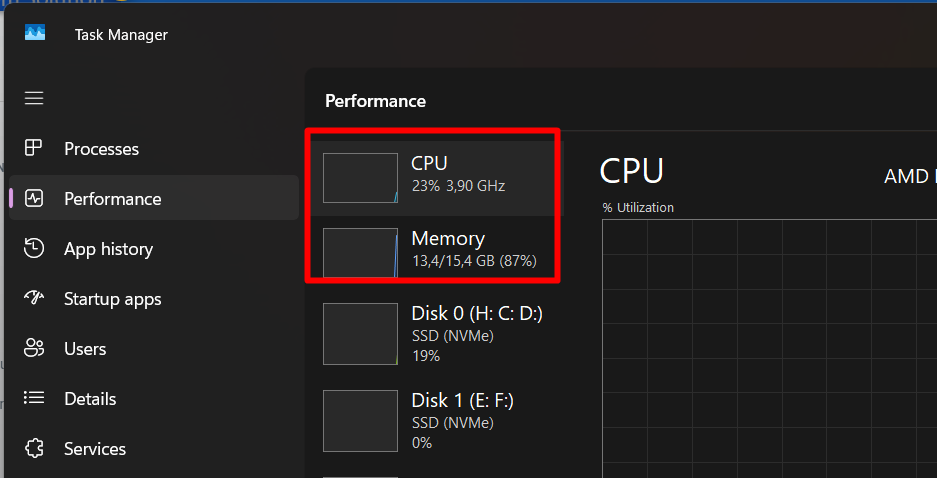Click the Details list icon
Viewport: 937px width, 478px height.
click(33, 399)
